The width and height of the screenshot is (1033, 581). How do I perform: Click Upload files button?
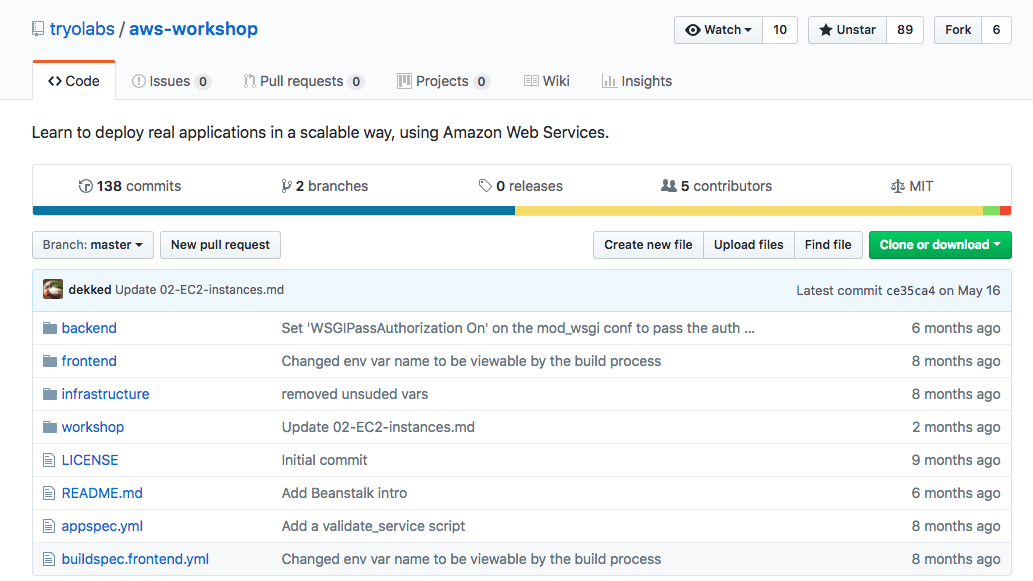[x=749, y=245]
